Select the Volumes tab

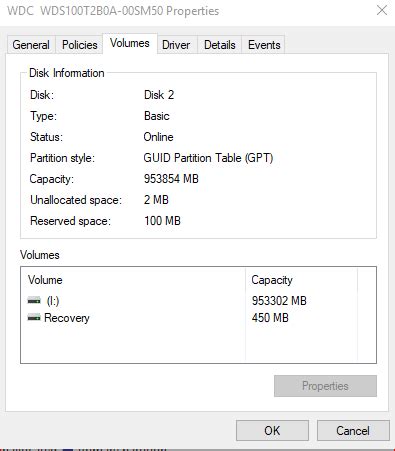[x=130, y=43]
